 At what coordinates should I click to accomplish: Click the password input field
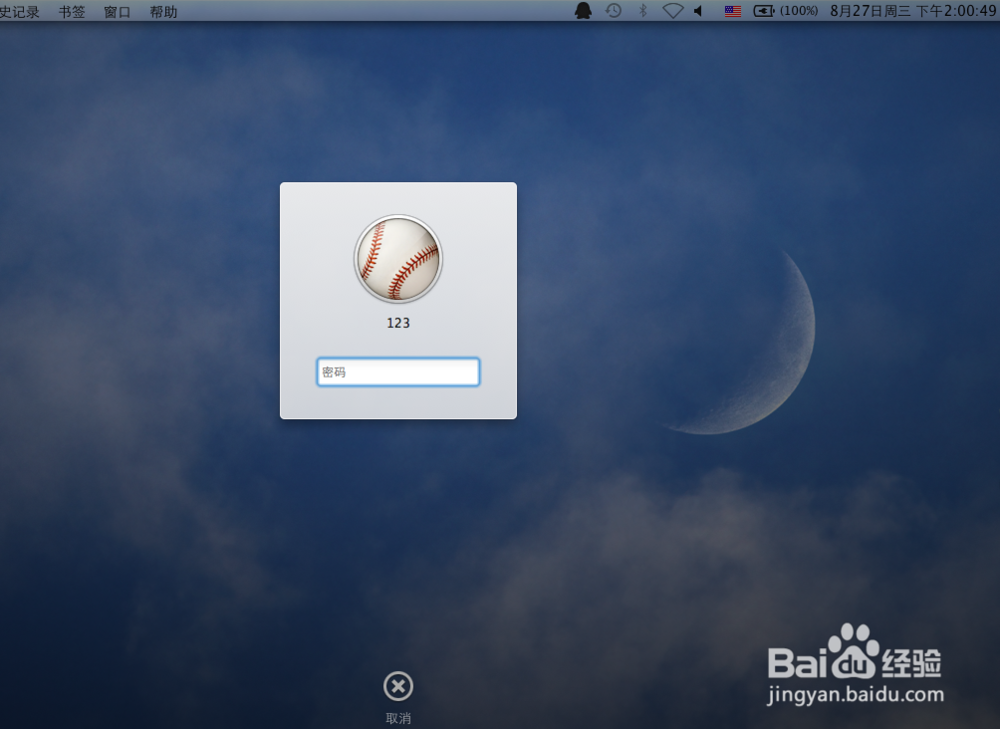tap(398, 372)
